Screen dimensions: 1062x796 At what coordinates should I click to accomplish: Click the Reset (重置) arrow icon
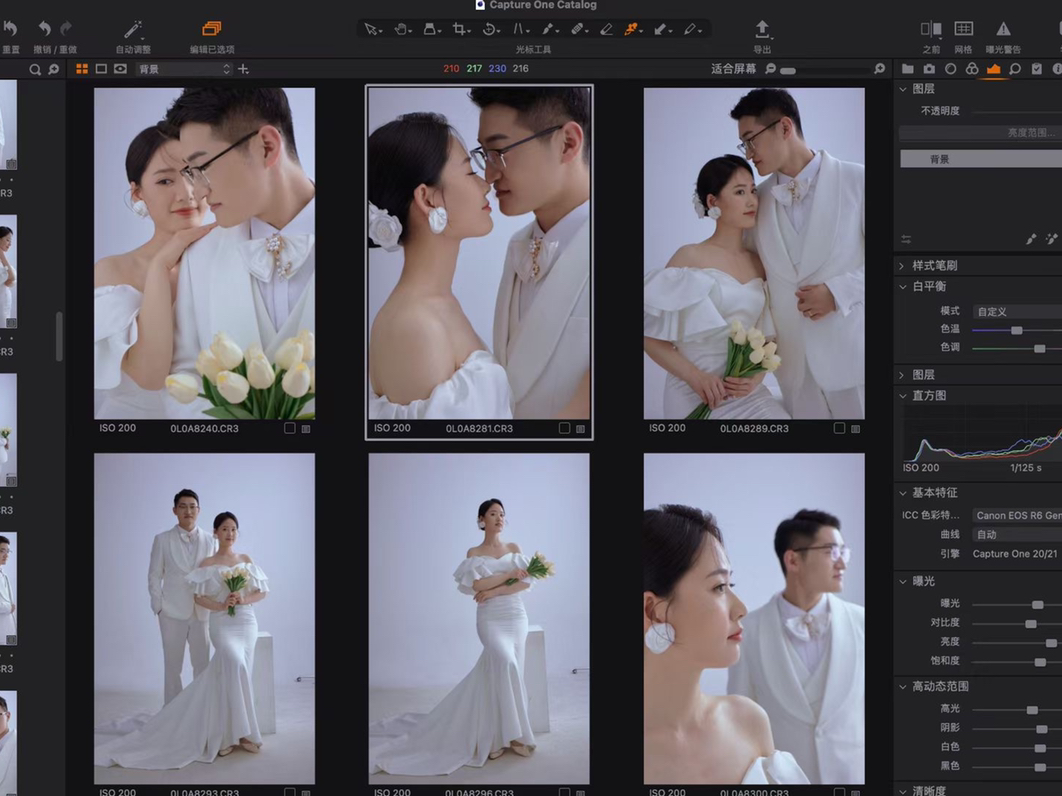(10, 28)
